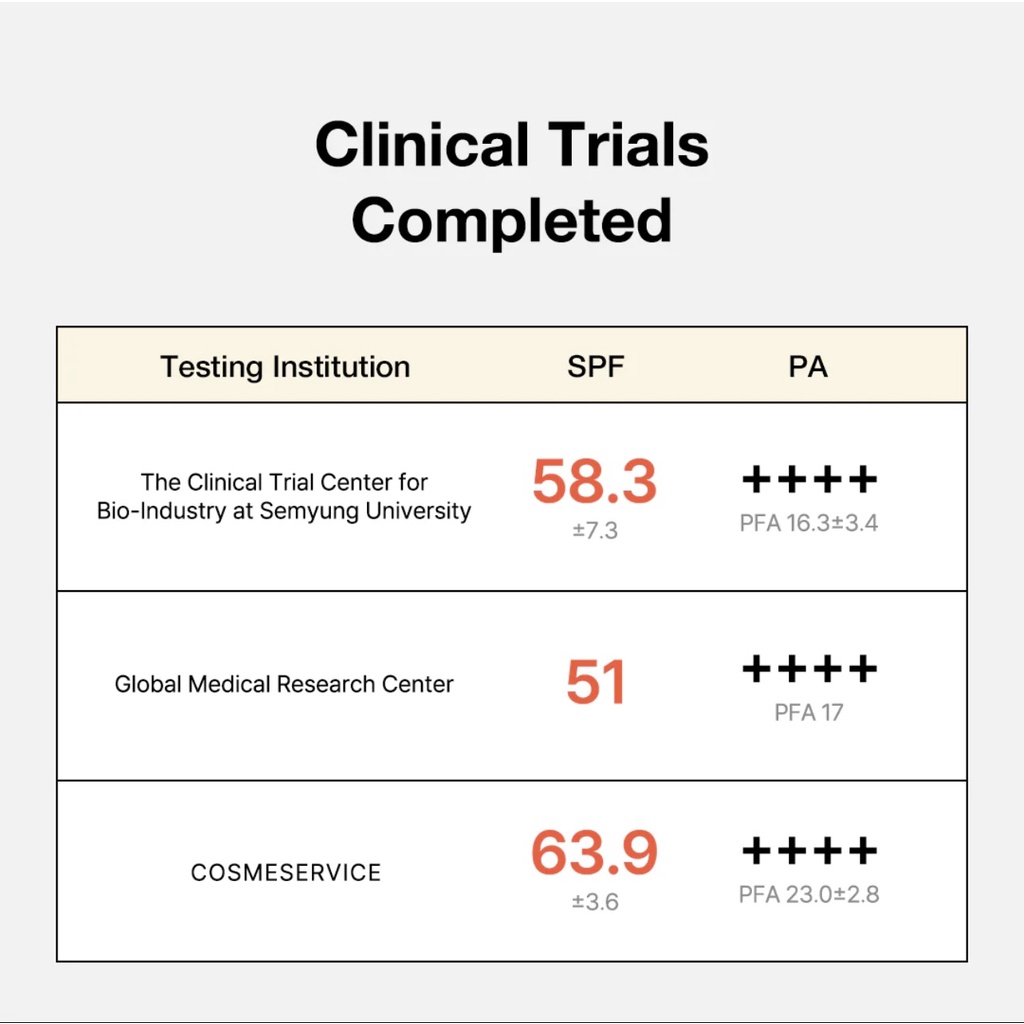The height and width of the screenshot is (1024, 1024).
Task: Click the word 'Completed' in the heading
Action: 512,221
